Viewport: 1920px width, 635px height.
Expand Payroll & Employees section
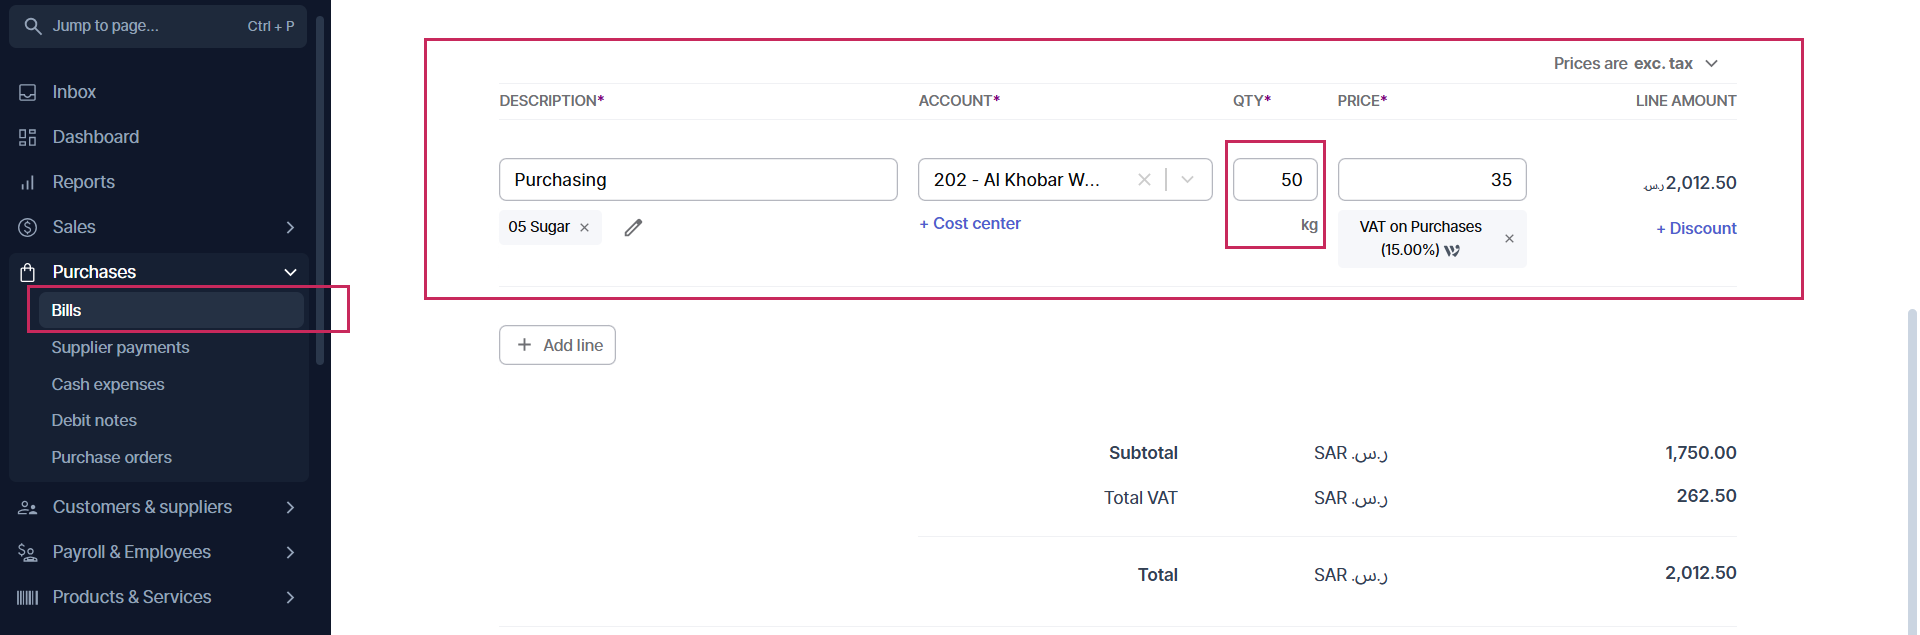click(290, 552)
